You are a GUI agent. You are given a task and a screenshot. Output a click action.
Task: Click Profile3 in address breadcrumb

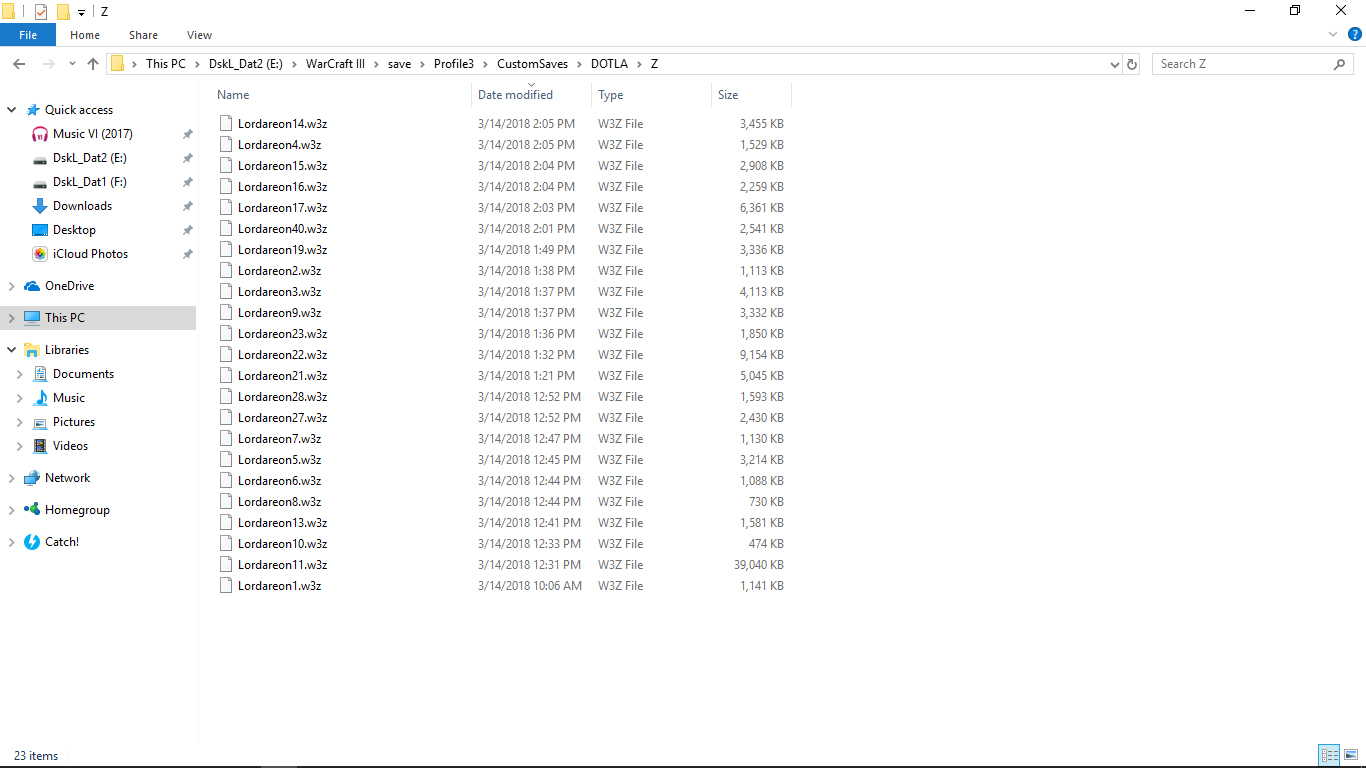[x=453, y=64]
